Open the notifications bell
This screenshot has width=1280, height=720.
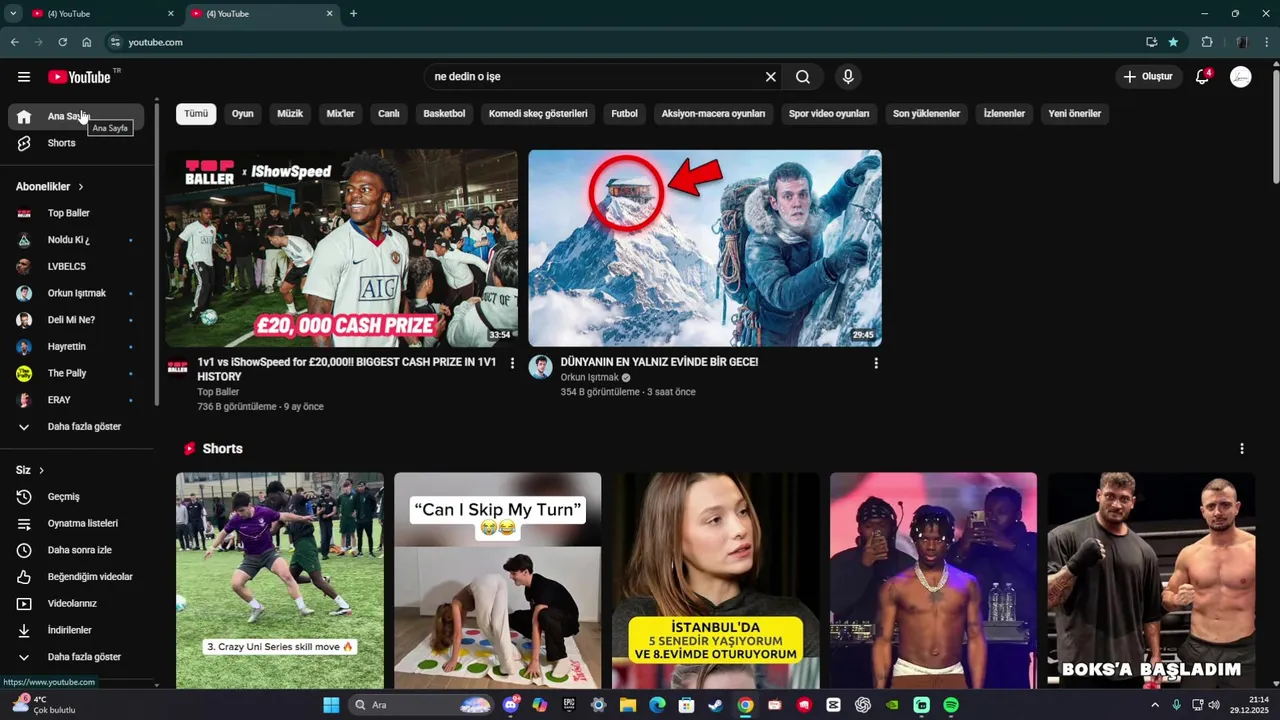pos(1203,77)
